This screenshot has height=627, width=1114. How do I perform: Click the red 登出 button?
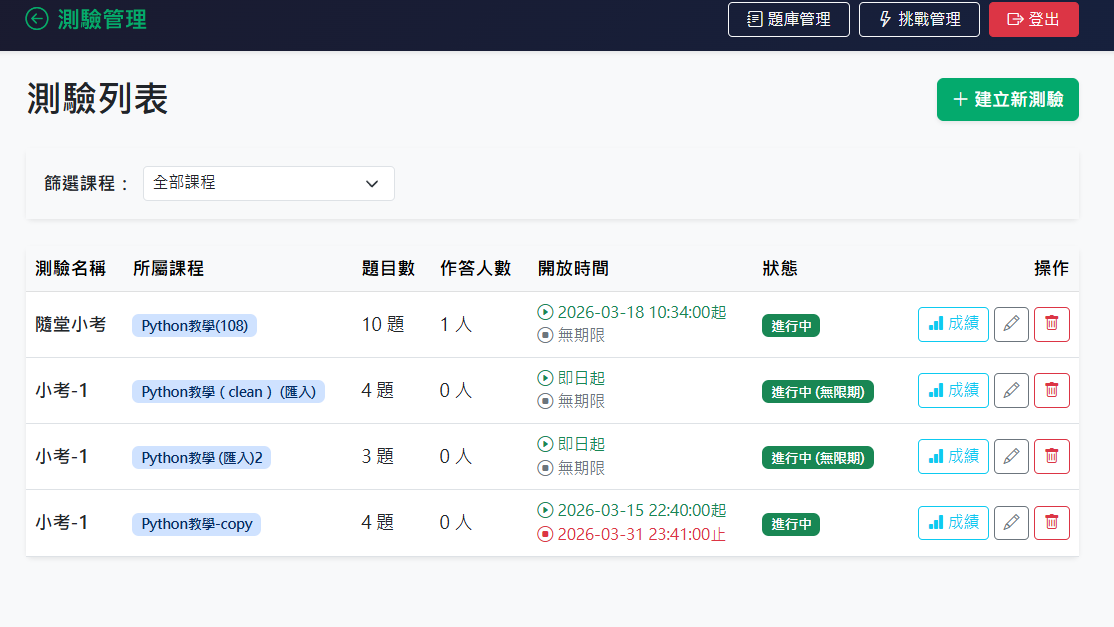coord(1033,19)
